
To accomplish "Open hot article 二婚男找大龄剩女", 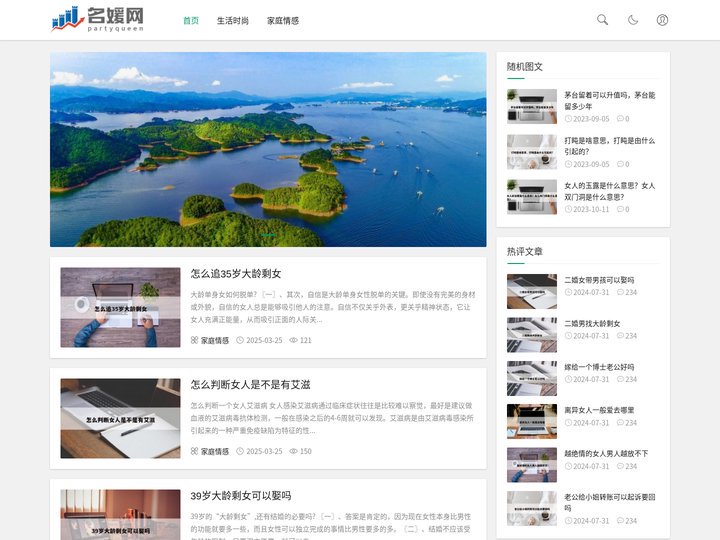I will pos(592,324).
